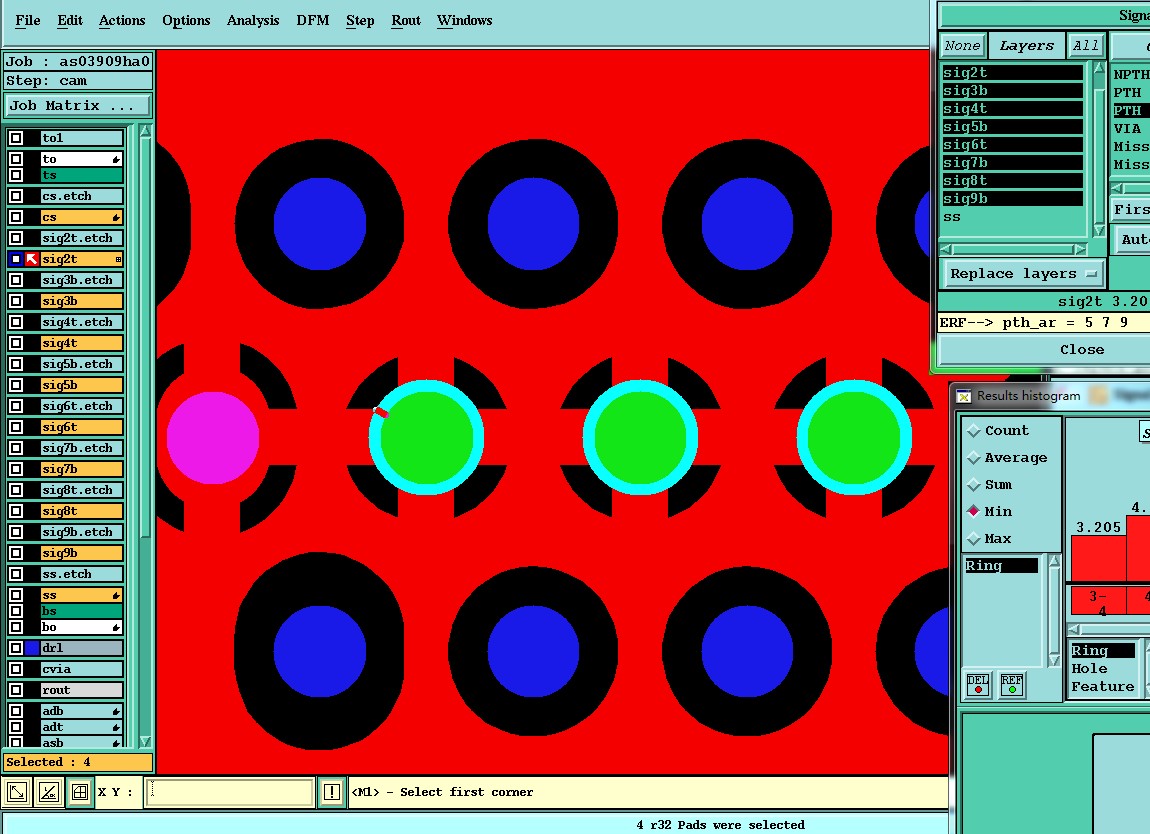Open the Replace layers dropdown
This screenshot has height=834, width=1150.
1023,274
